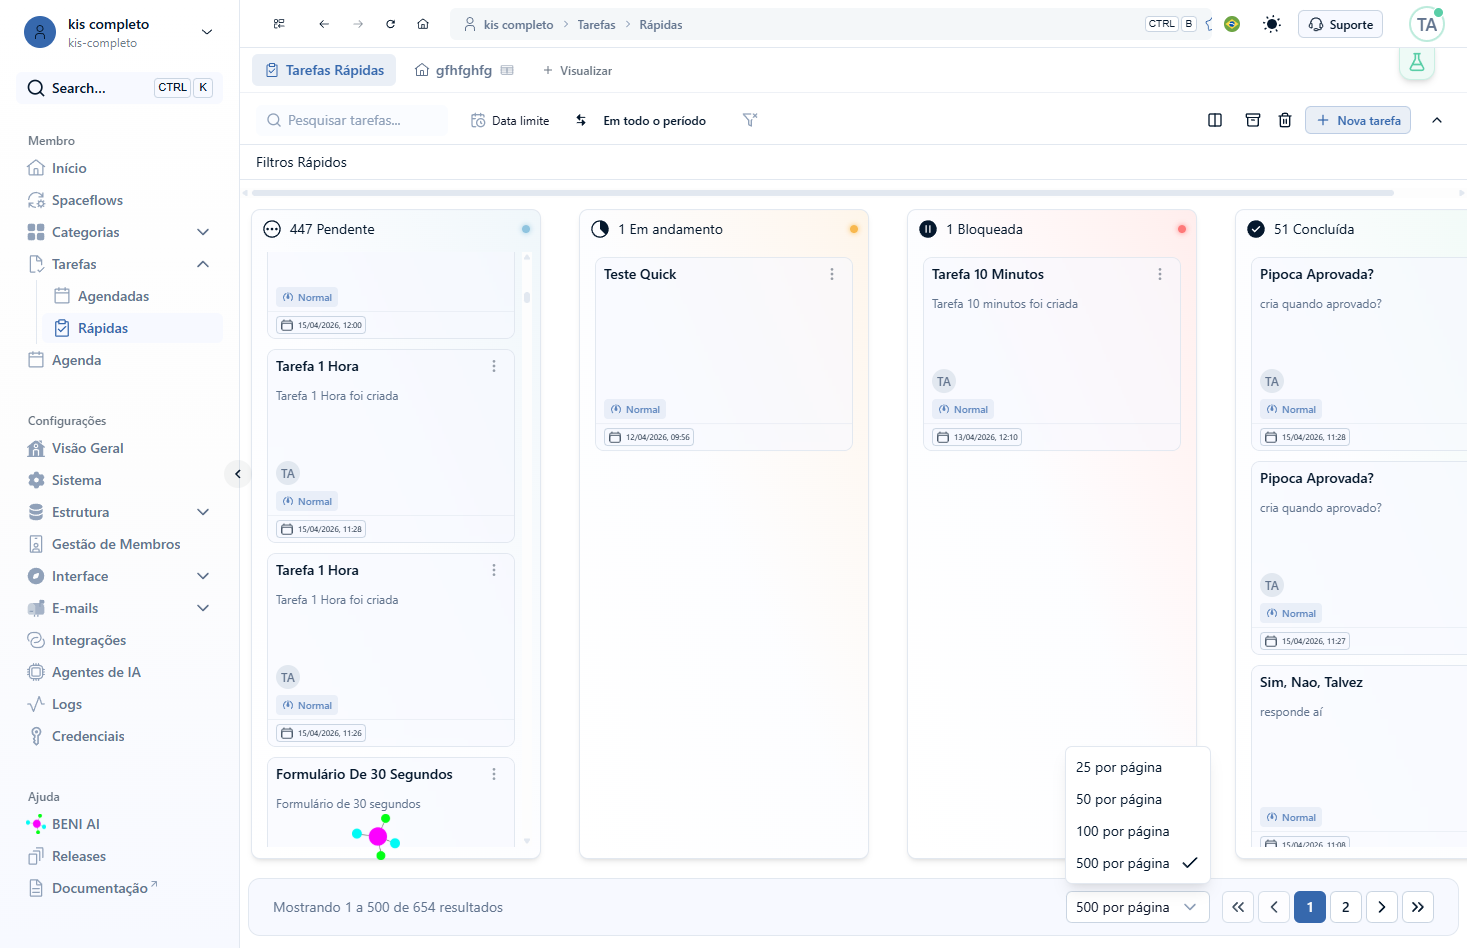Focus the Pesquisar tarefas search field
Image resolution: width=1467 pixels, height=948 pixels.
coord(352,120)
